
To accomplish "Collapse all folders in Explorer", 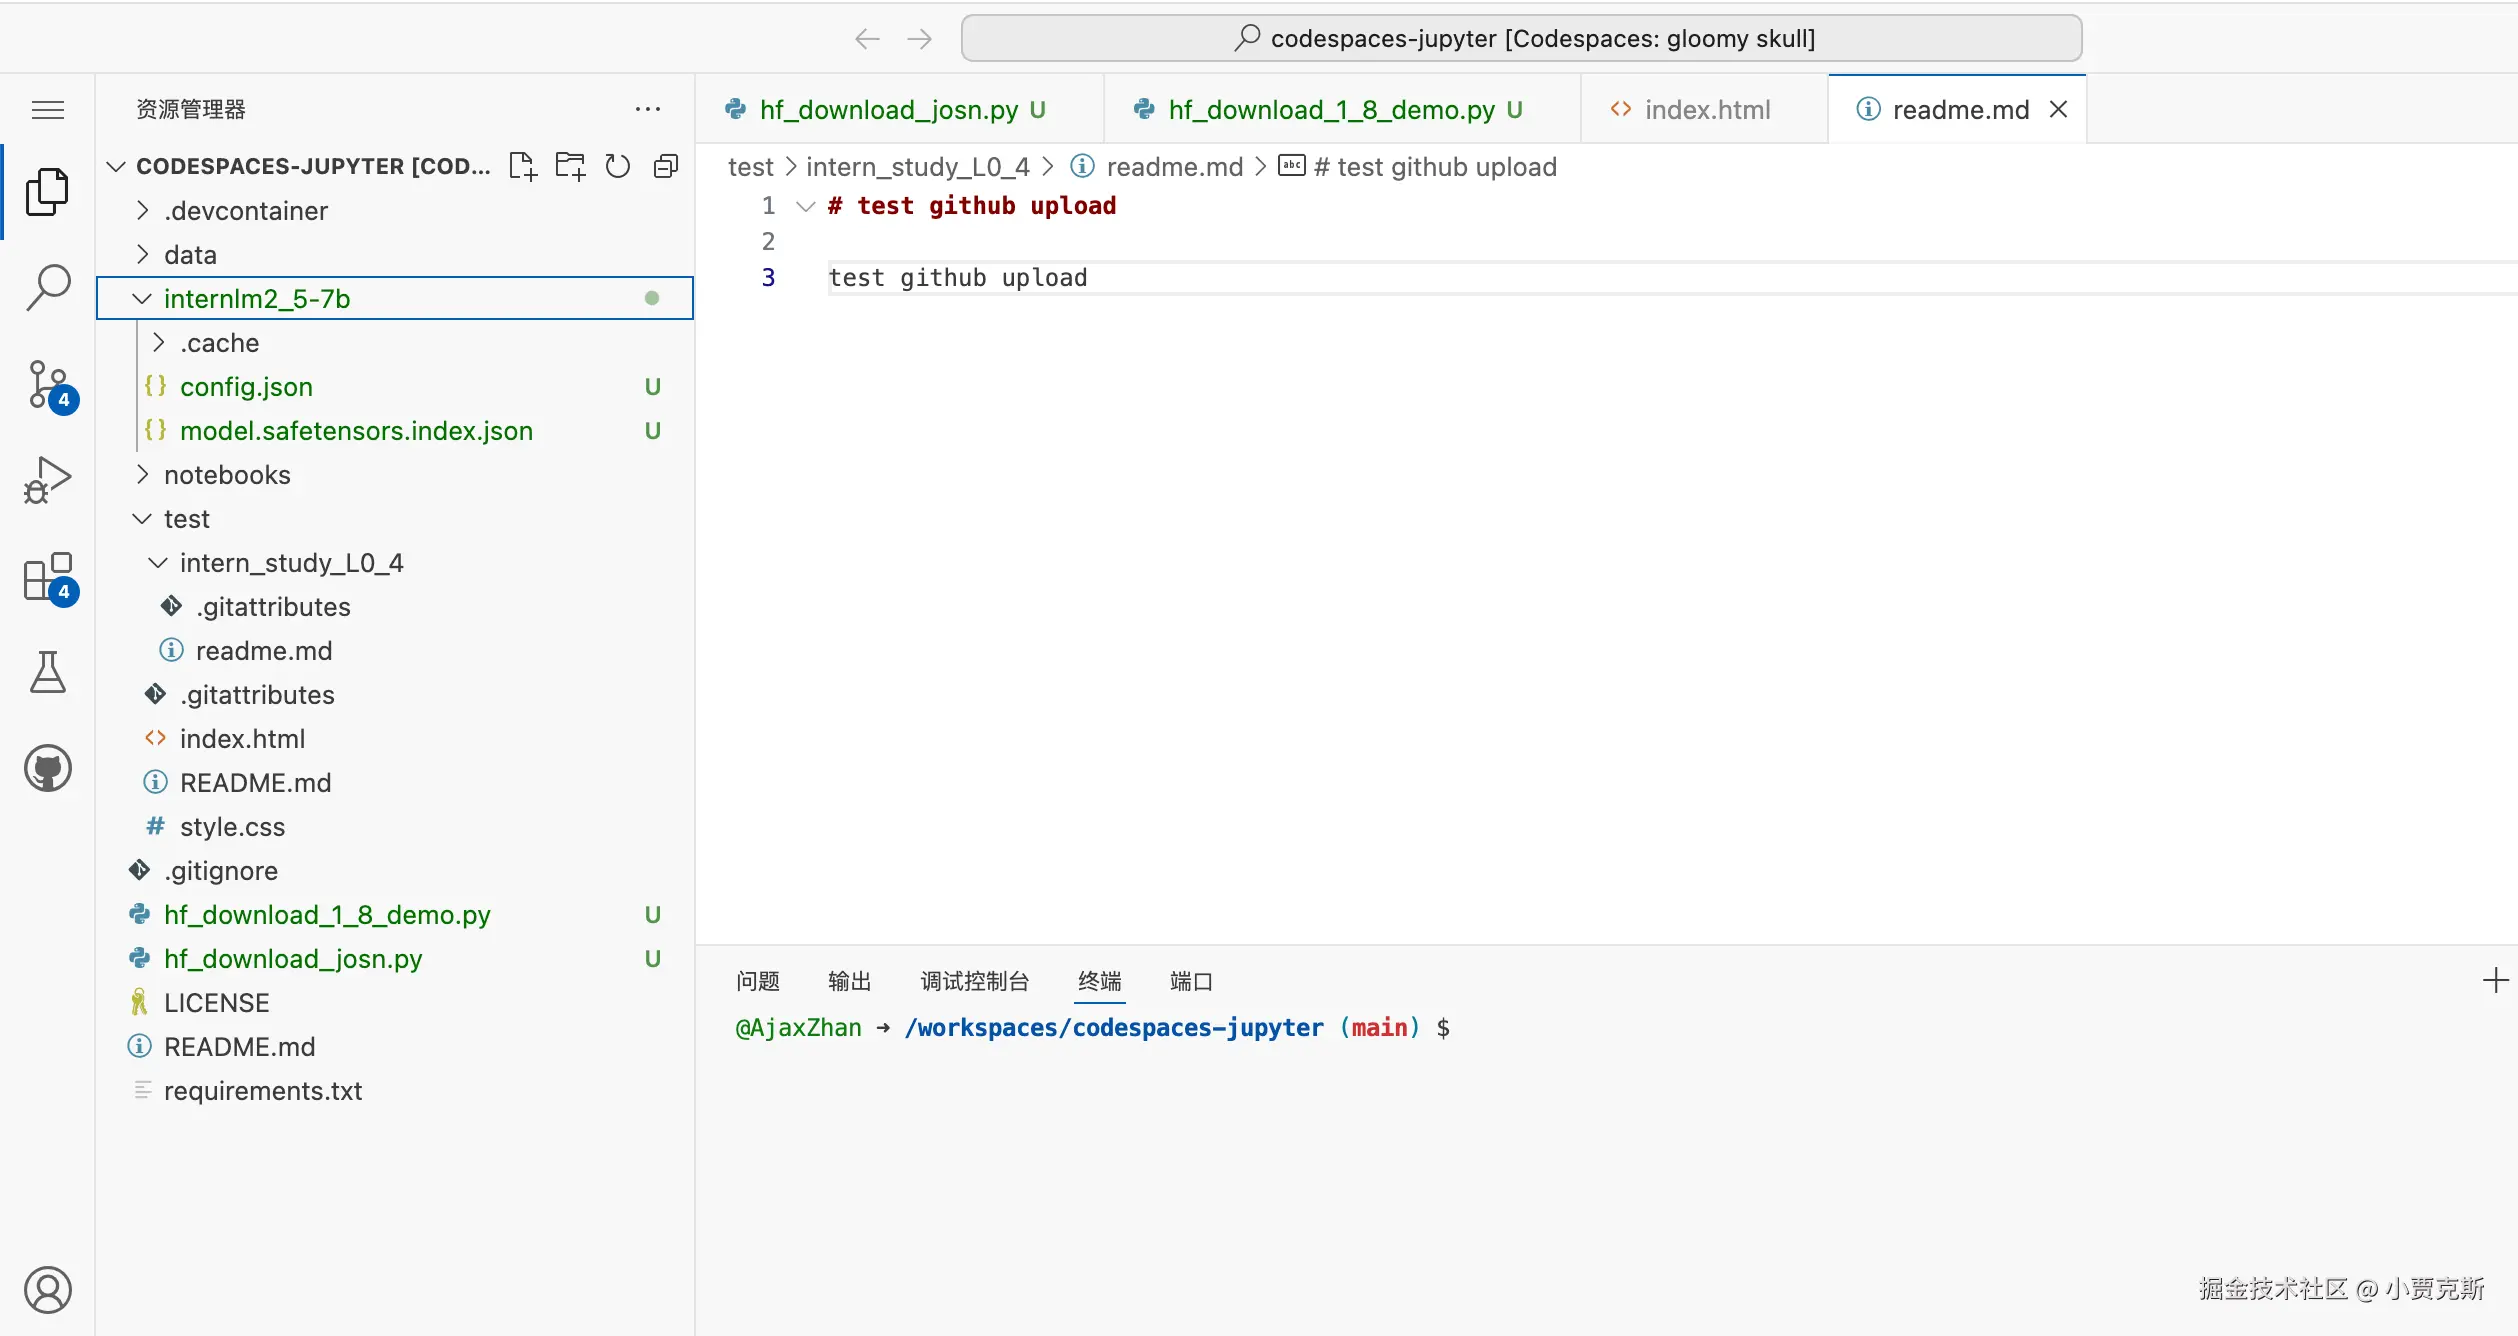I will pos(666,166).
